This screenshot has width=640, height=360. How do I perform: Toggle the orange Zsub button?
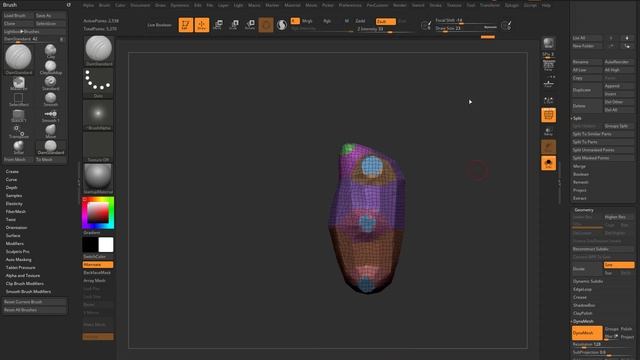pos(386,21)
